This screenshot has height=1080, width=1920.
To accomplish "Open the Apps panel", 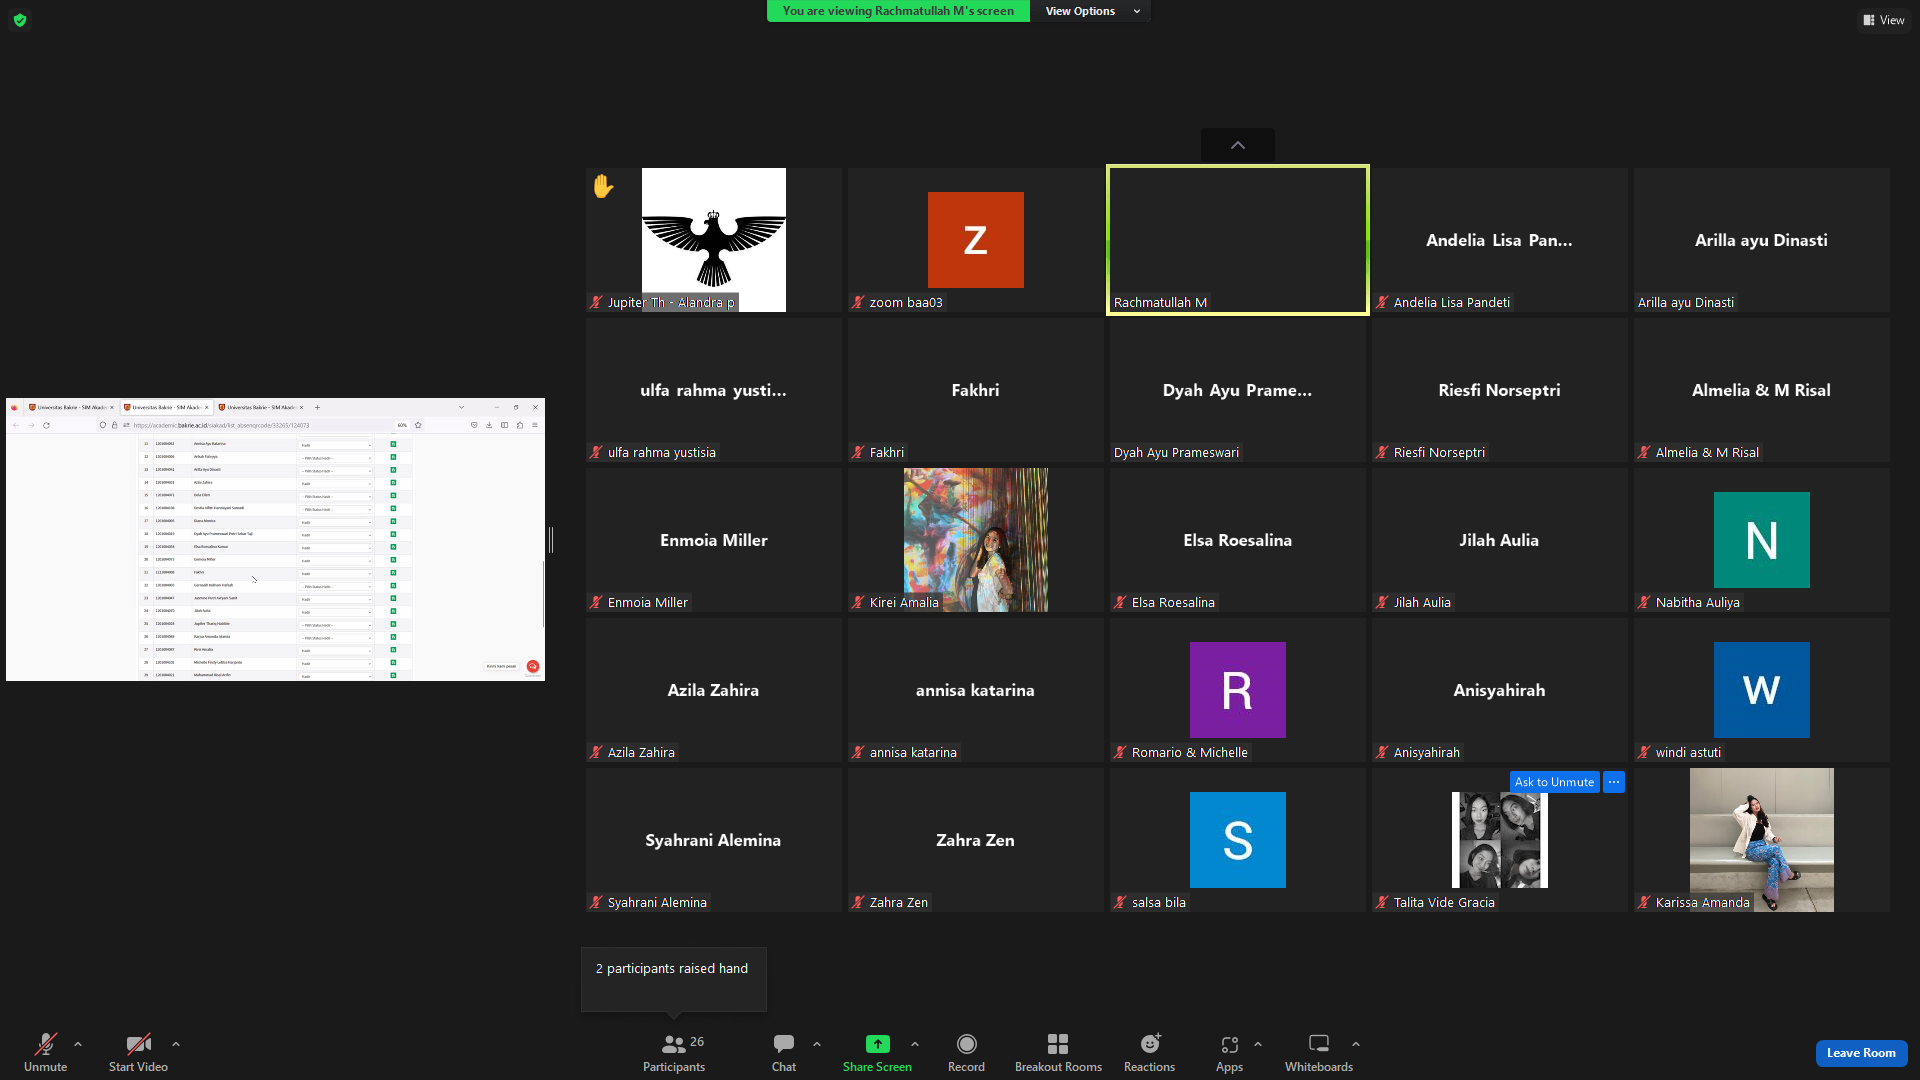I will click(x=1229, y=1053).
